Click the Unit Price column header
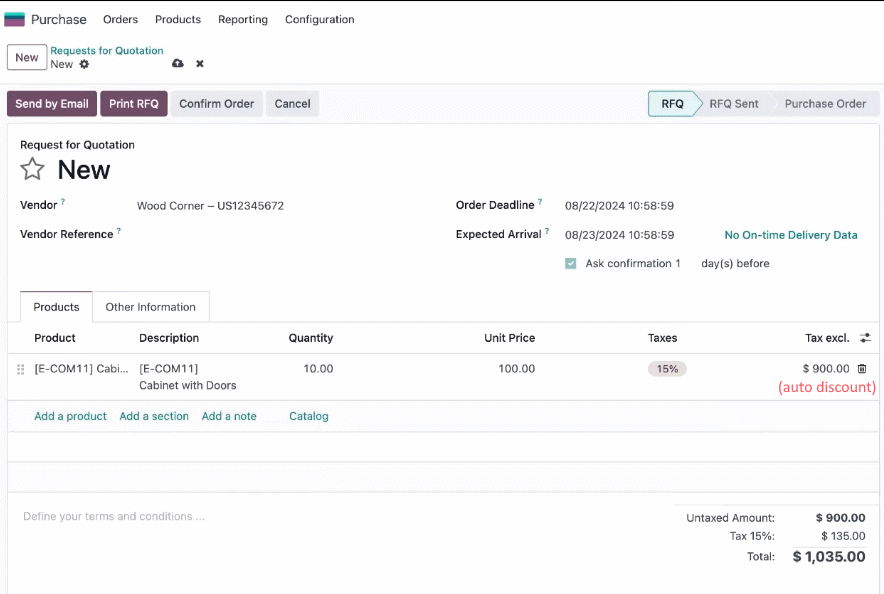The image size is (884, 594). coord(510,338)
